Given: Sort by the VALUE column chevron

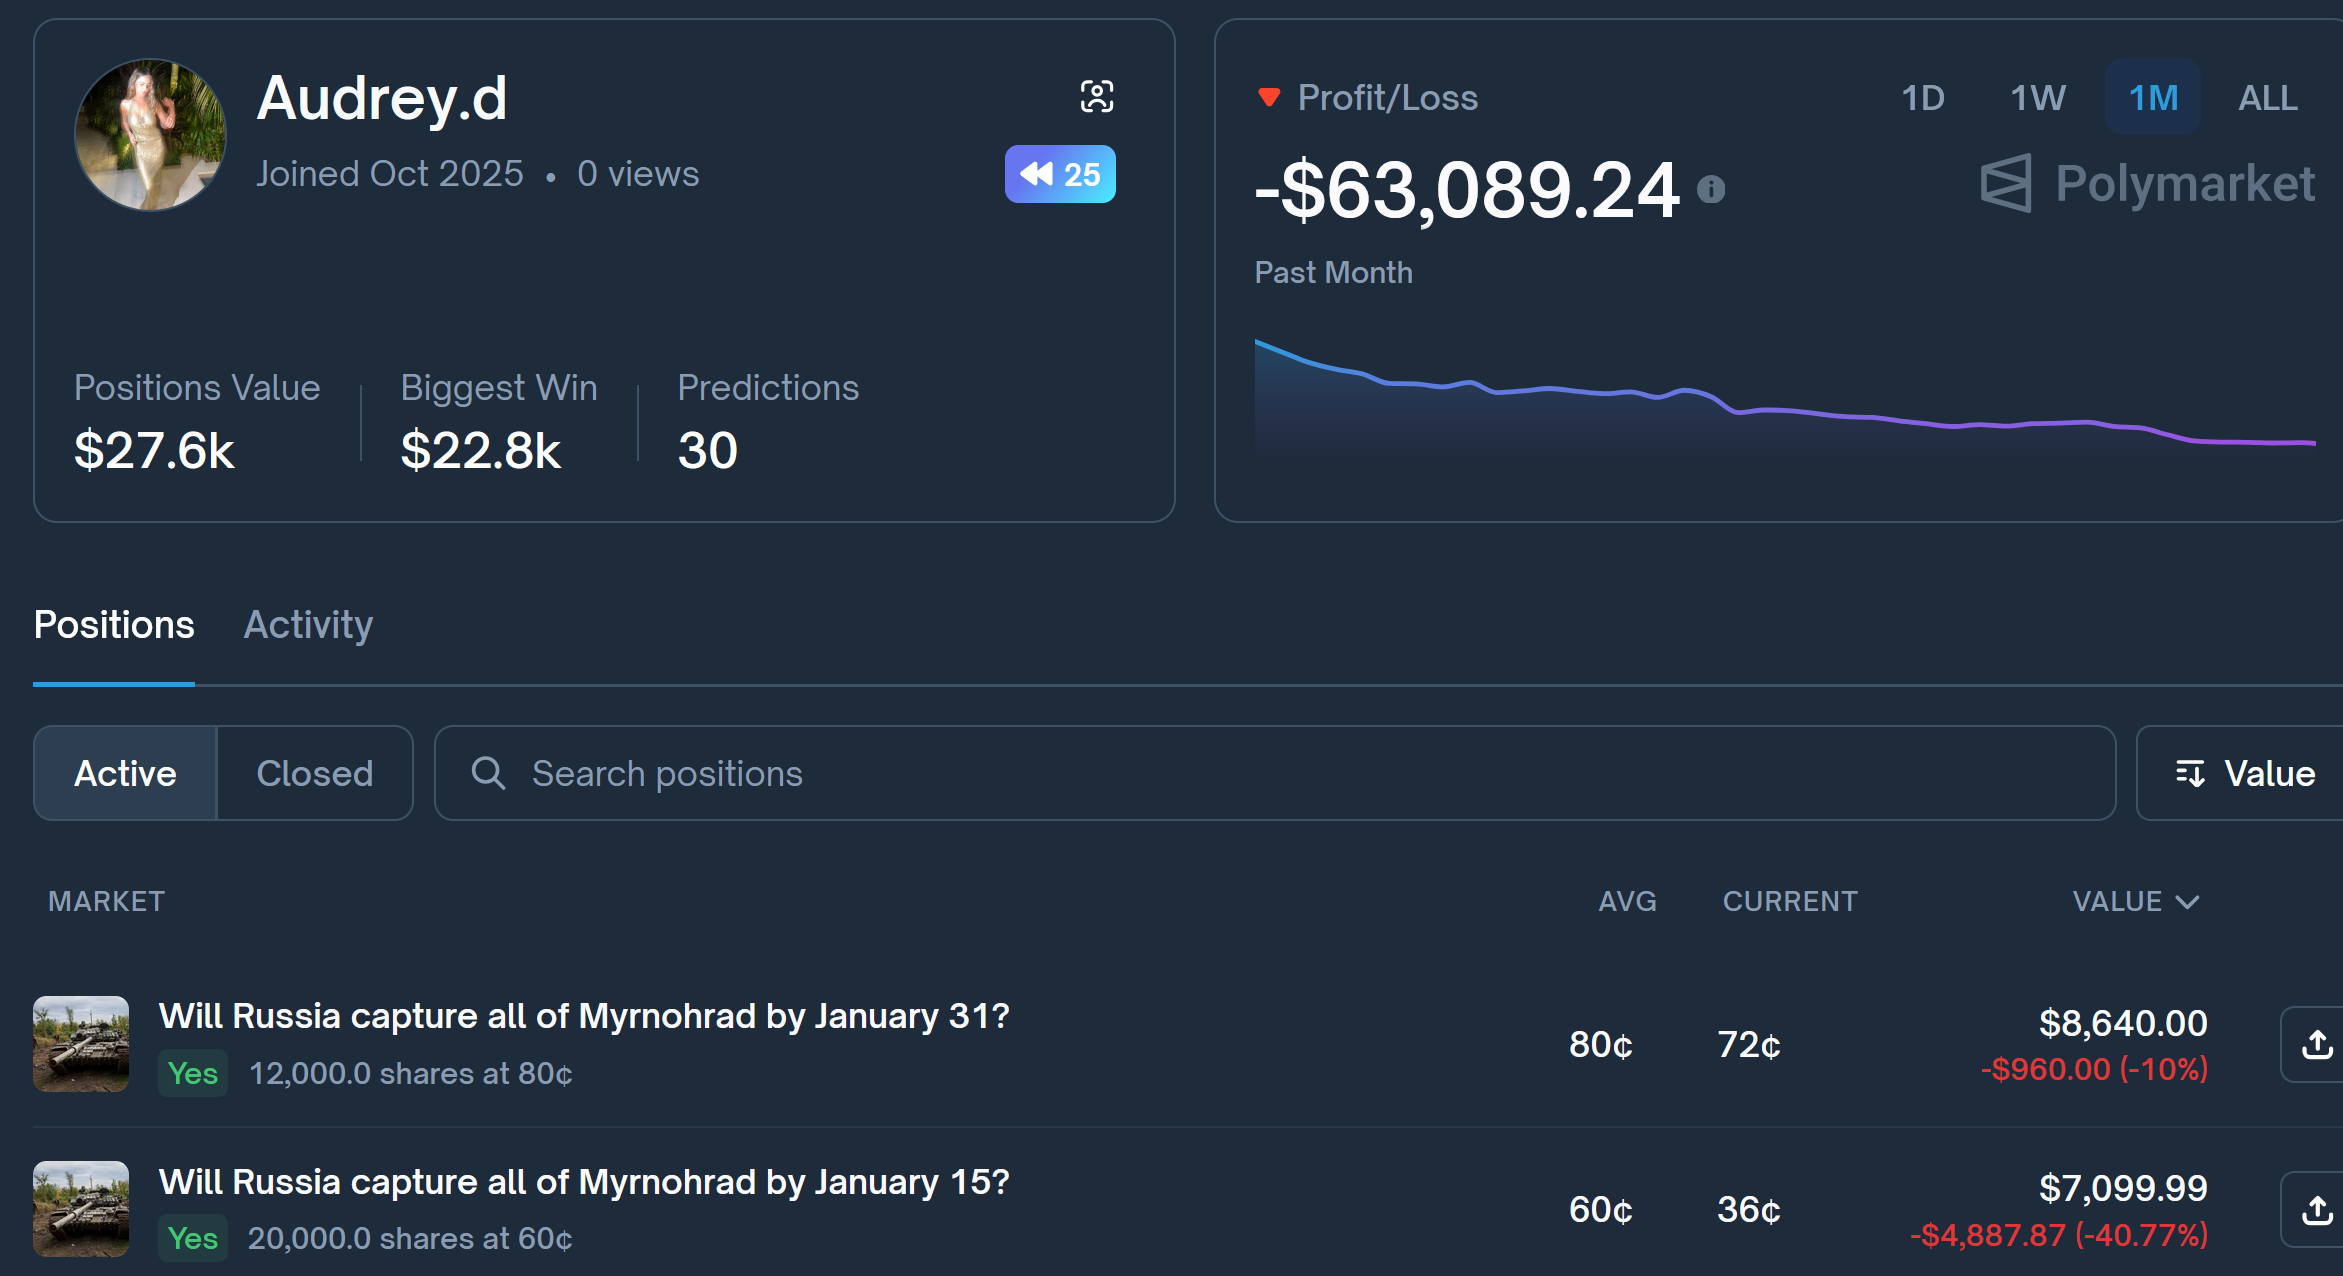Looking at the screenshot, I should tap(2188, 902).
